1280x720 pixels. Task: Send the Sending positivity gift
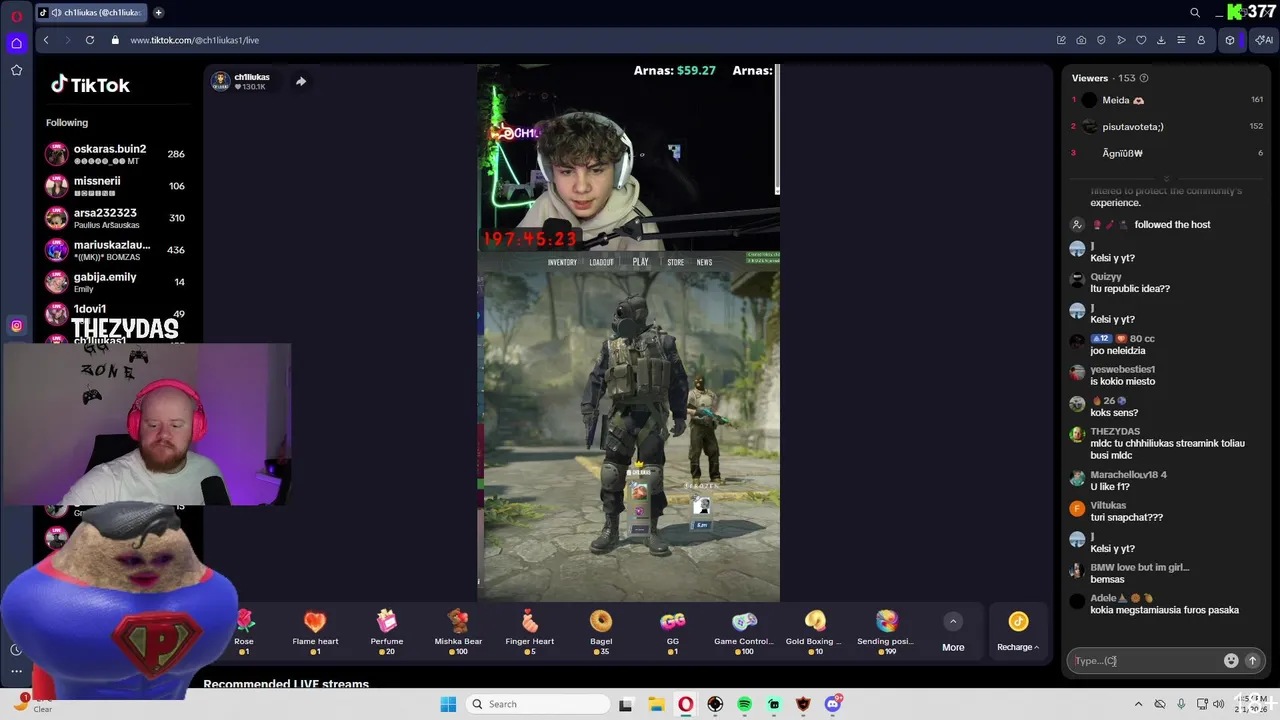(887, 632)
